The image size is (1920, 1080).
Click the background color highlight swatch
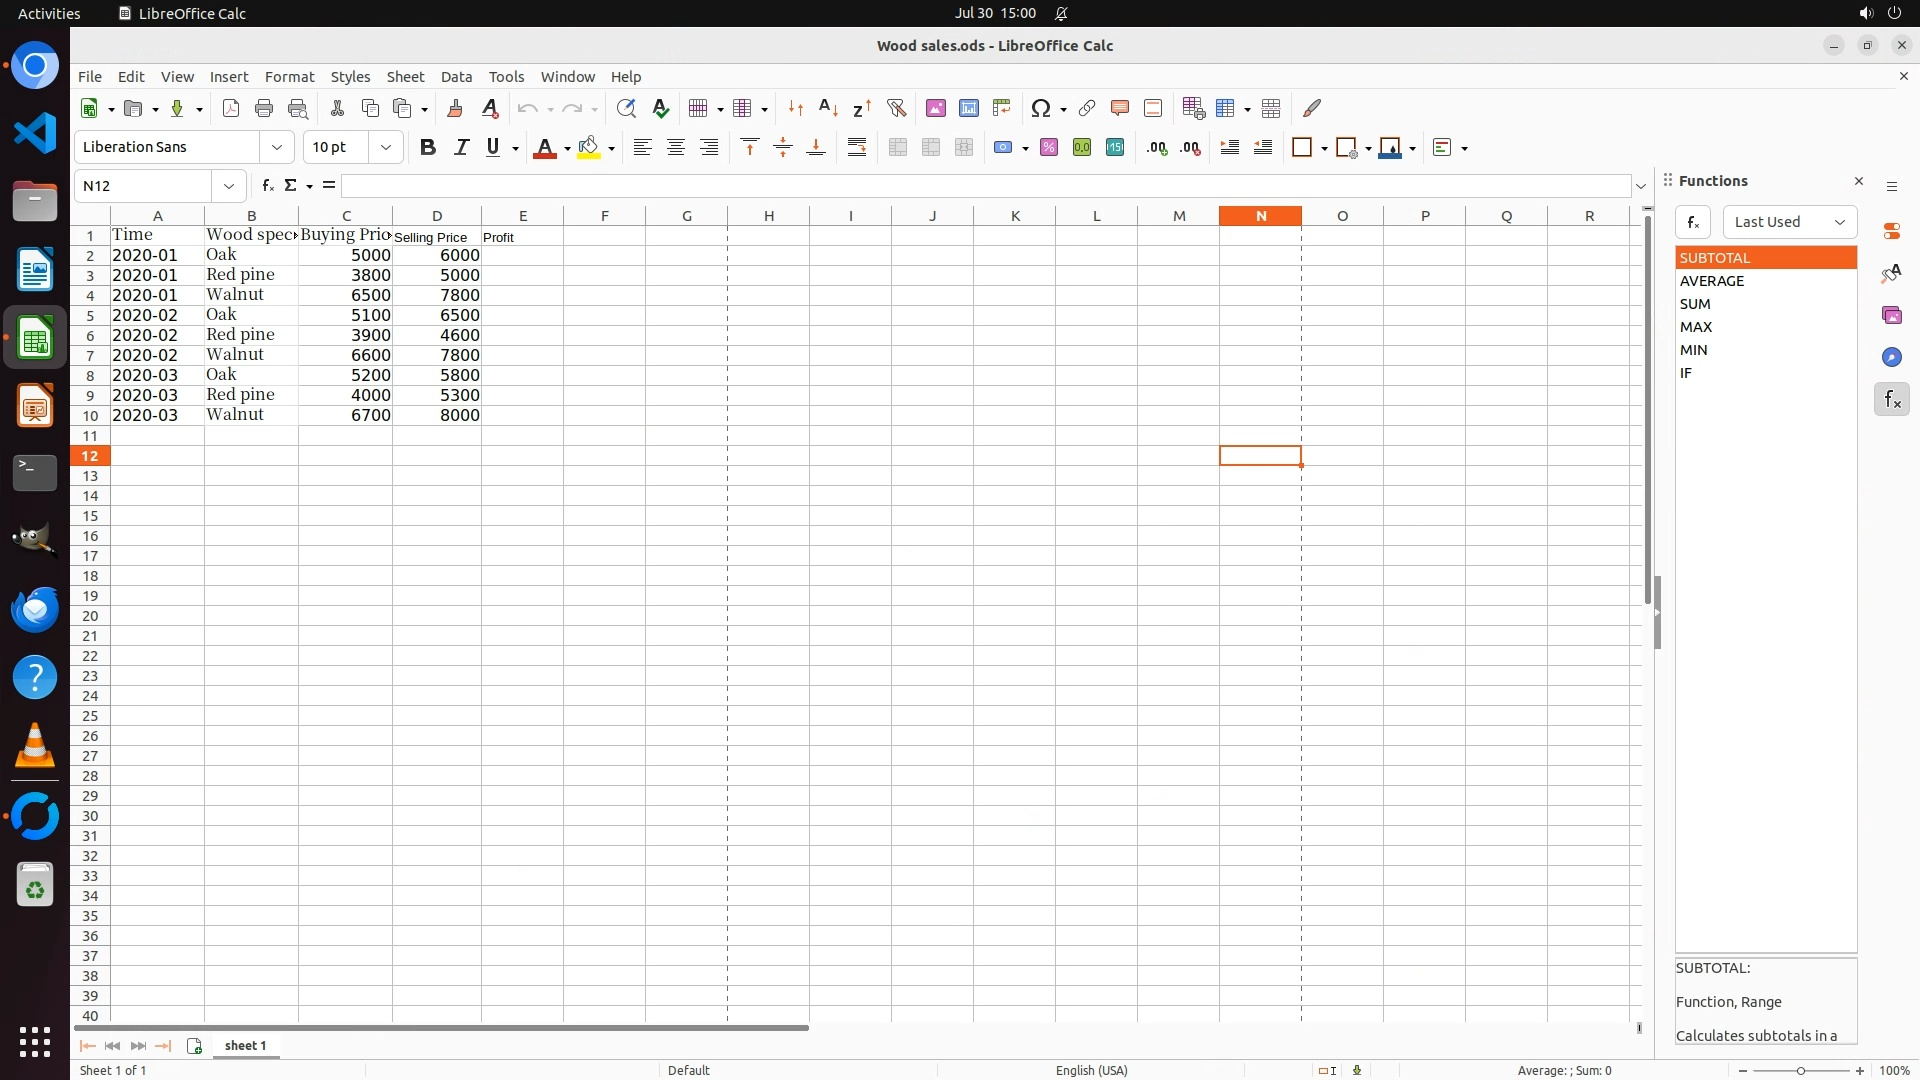point(588,148)
